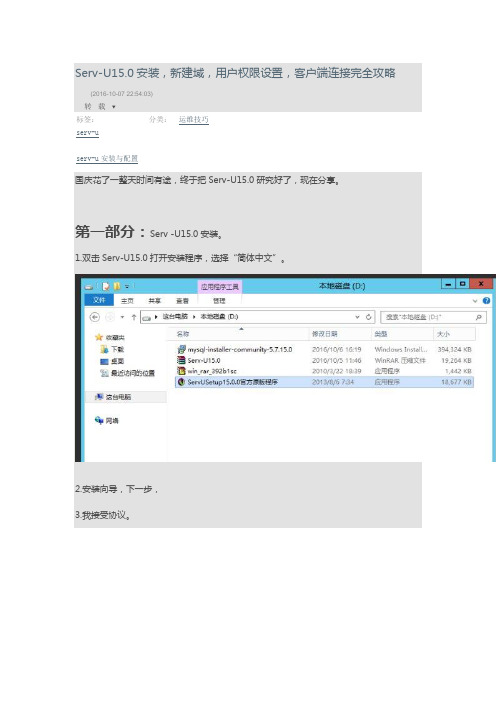
Task: Open the serv-u tag link
Action: pos(87,133)
